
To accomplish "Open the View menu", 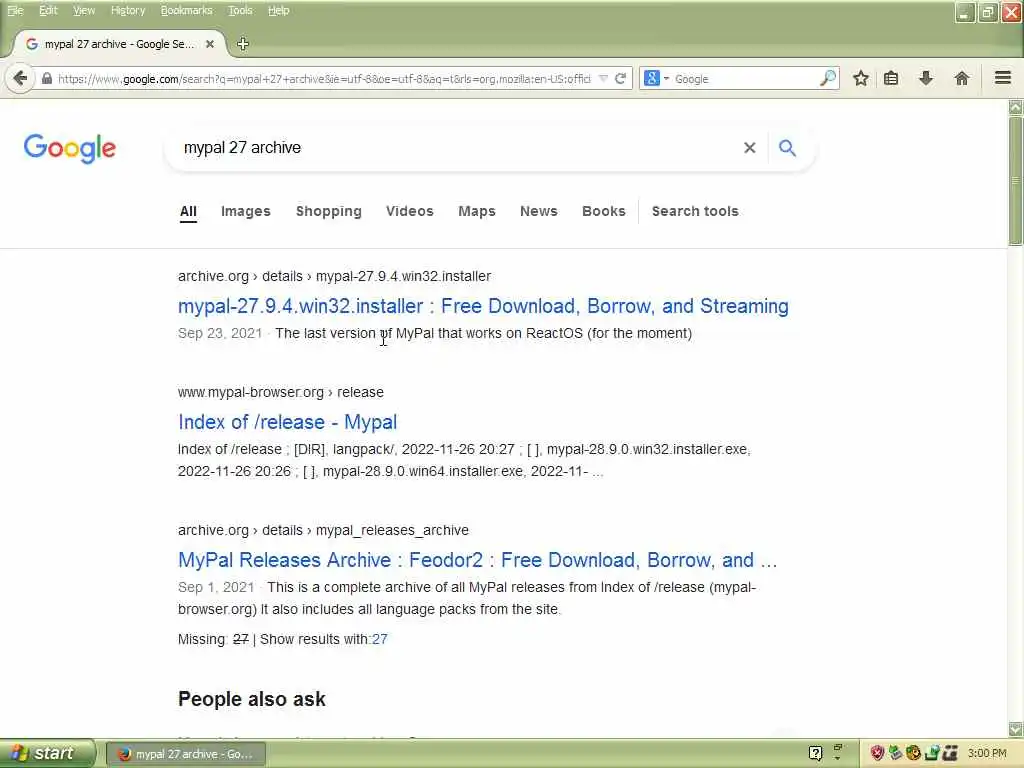I will click(x=84, y=10).
